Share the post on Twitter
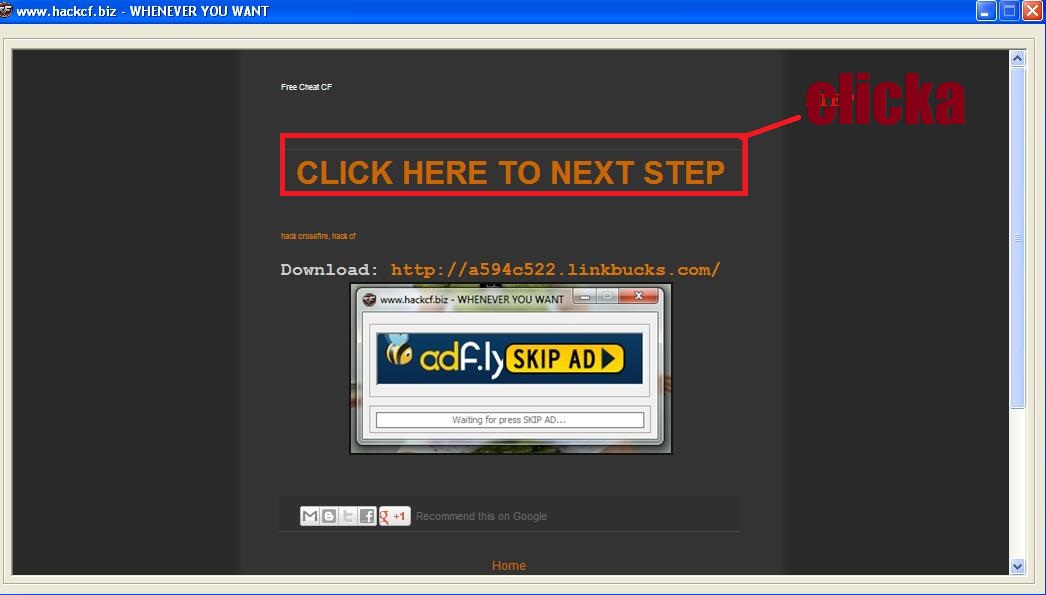The height and width of the screenshot is (595, 1046). [x=348, y=516]
